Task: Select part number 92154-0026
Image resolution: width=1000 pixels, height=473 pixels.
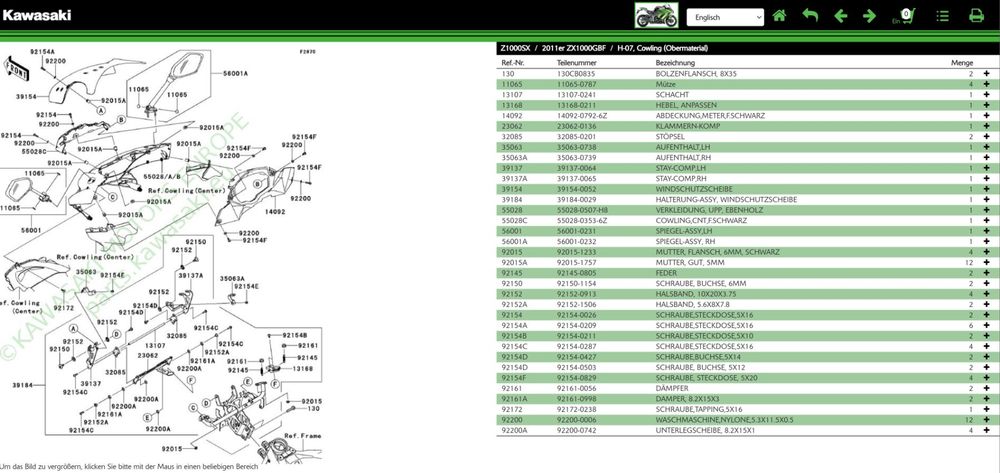Action: (x=577, y=315)
